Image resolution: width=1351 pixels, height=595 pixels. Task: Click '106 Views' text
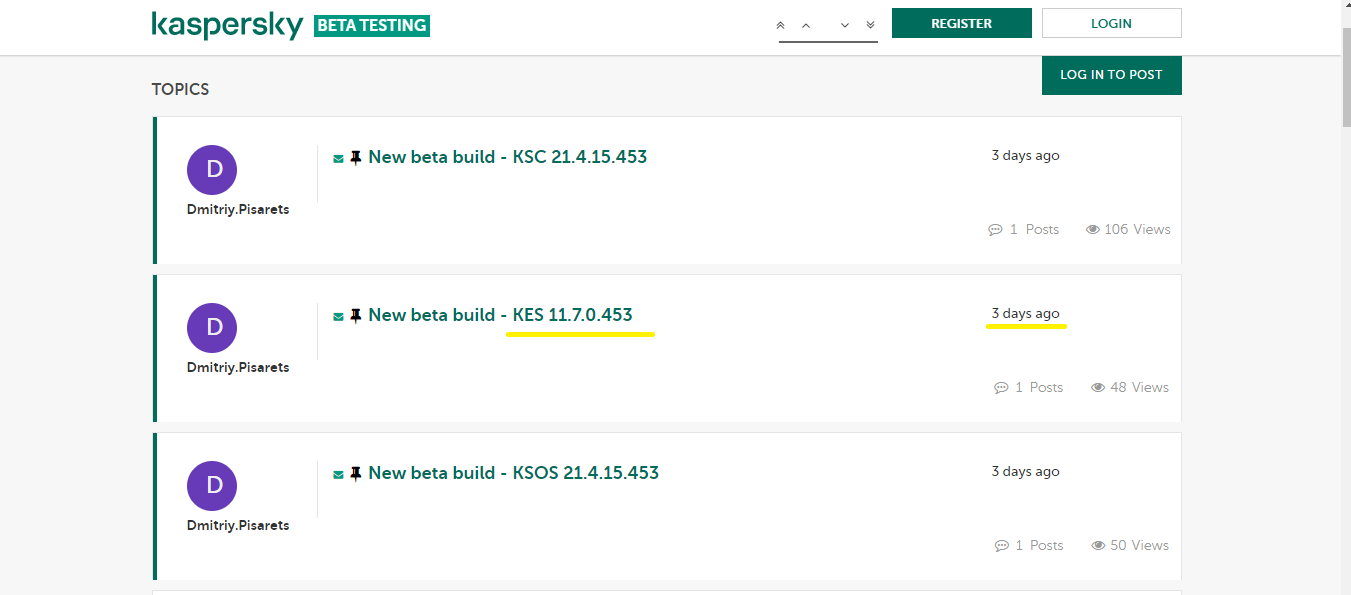tap(1137, 229)
